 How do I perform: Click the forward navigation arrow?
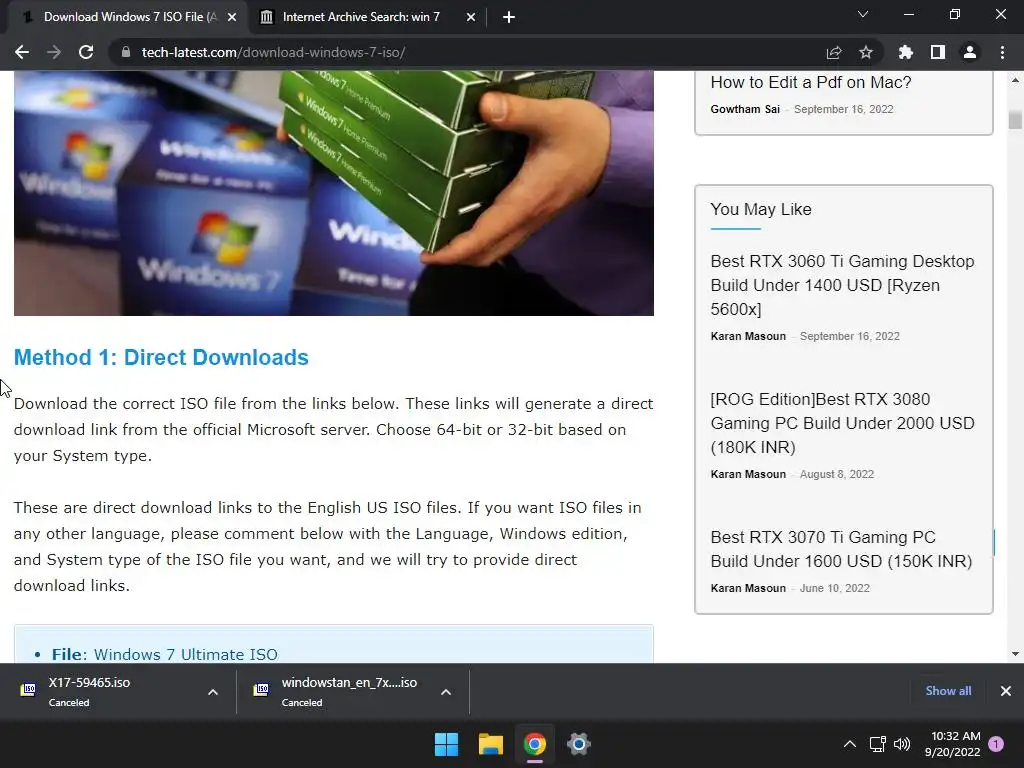click(x=54, y=52)
